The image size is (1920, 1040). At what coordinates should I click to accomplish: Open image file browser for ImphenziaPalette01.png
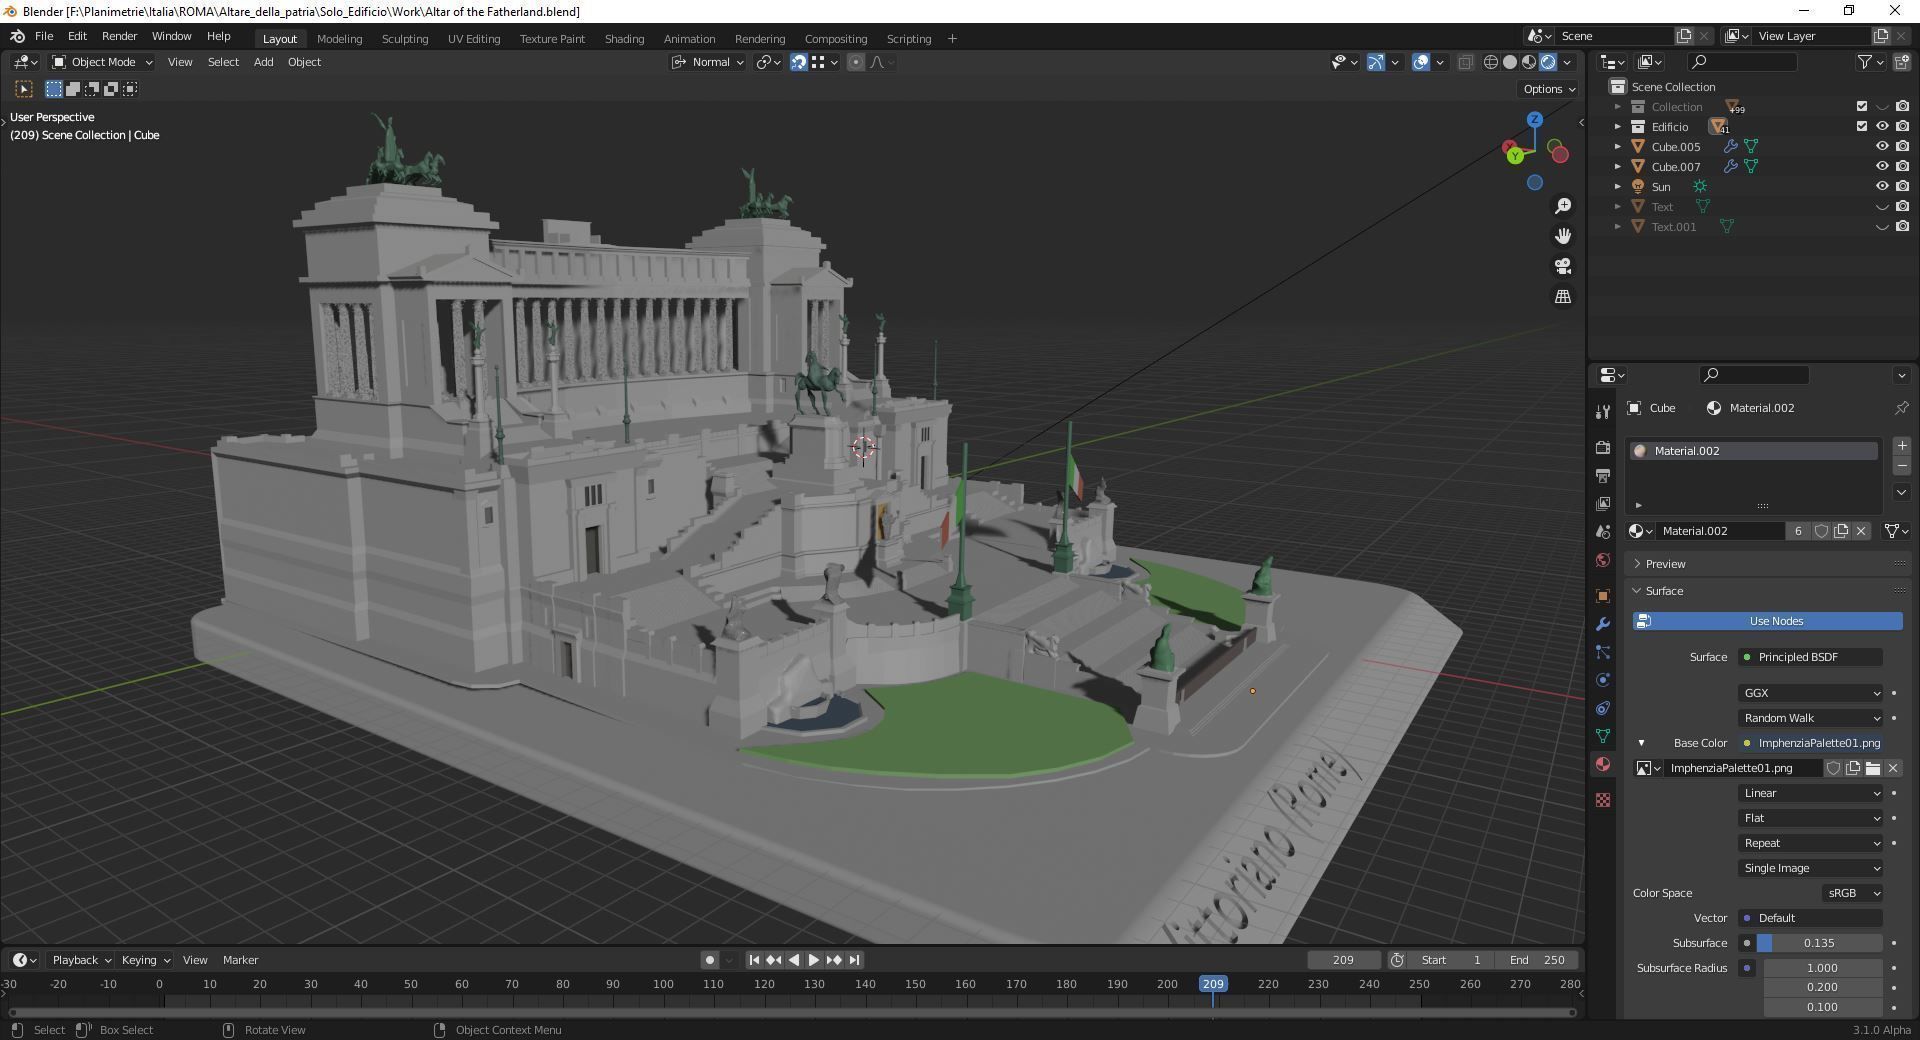[1872, 768]
